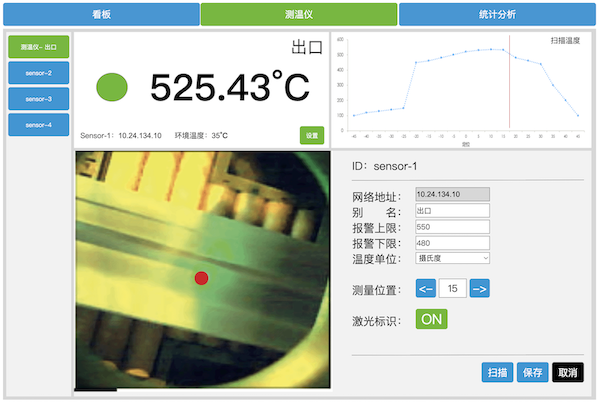Viewport: 600px width, 402px height.
Task: Switch to the 统计分析 tab
Action: click(x=497, y=14)
